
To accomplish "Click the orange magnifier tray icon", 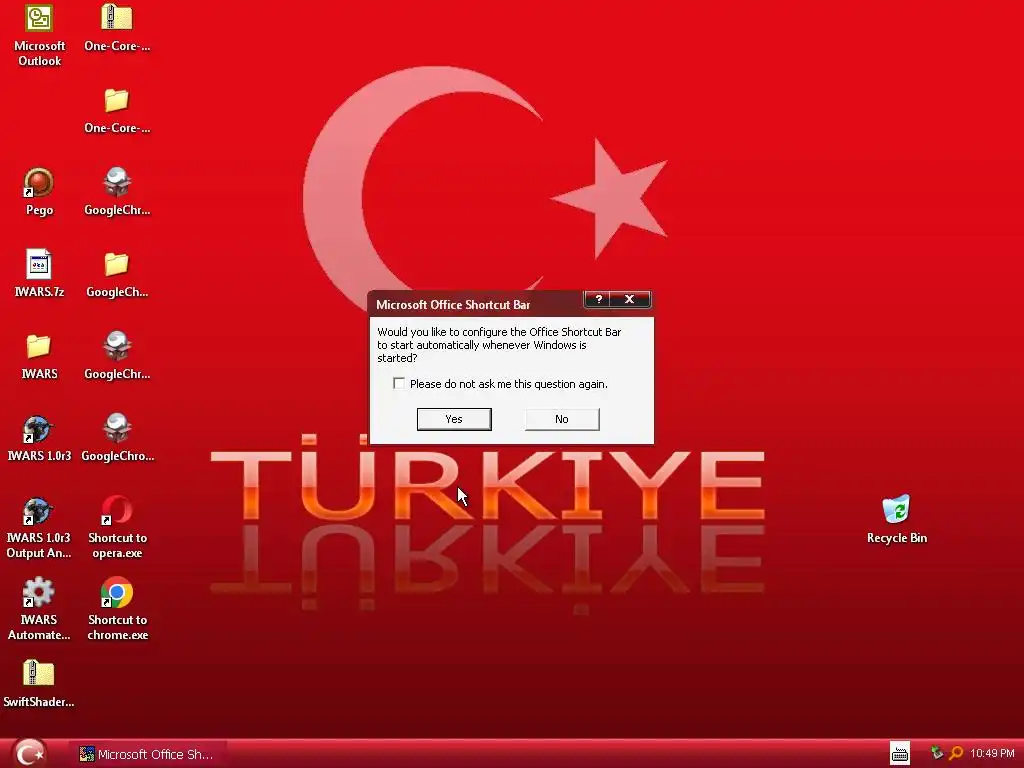I will [x=956, y=753].
